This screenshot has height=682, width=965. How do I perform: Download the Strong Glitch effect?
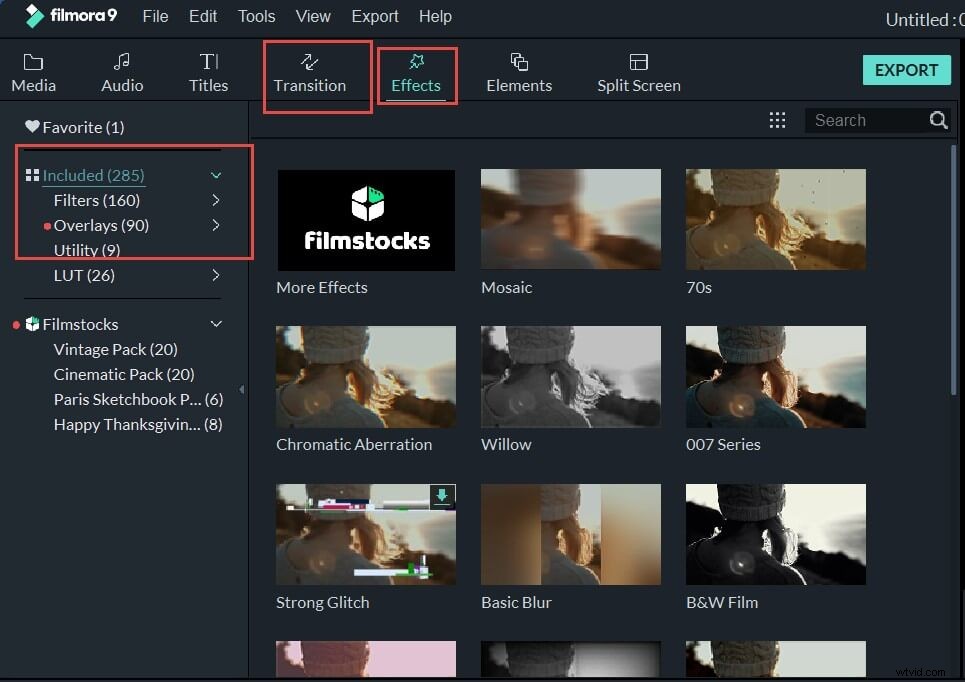[441, 496]
